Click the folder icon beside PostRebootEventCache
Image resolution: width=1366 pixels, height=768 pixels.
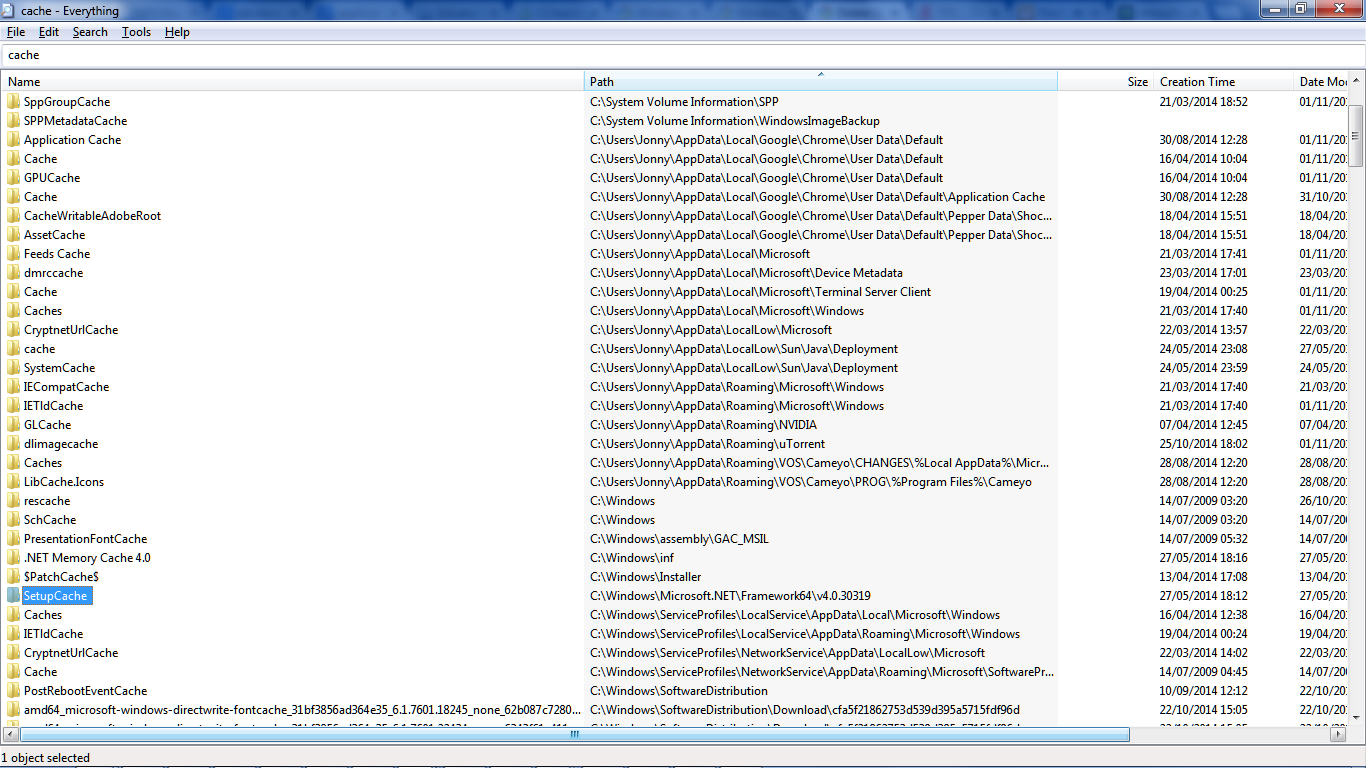13,691
